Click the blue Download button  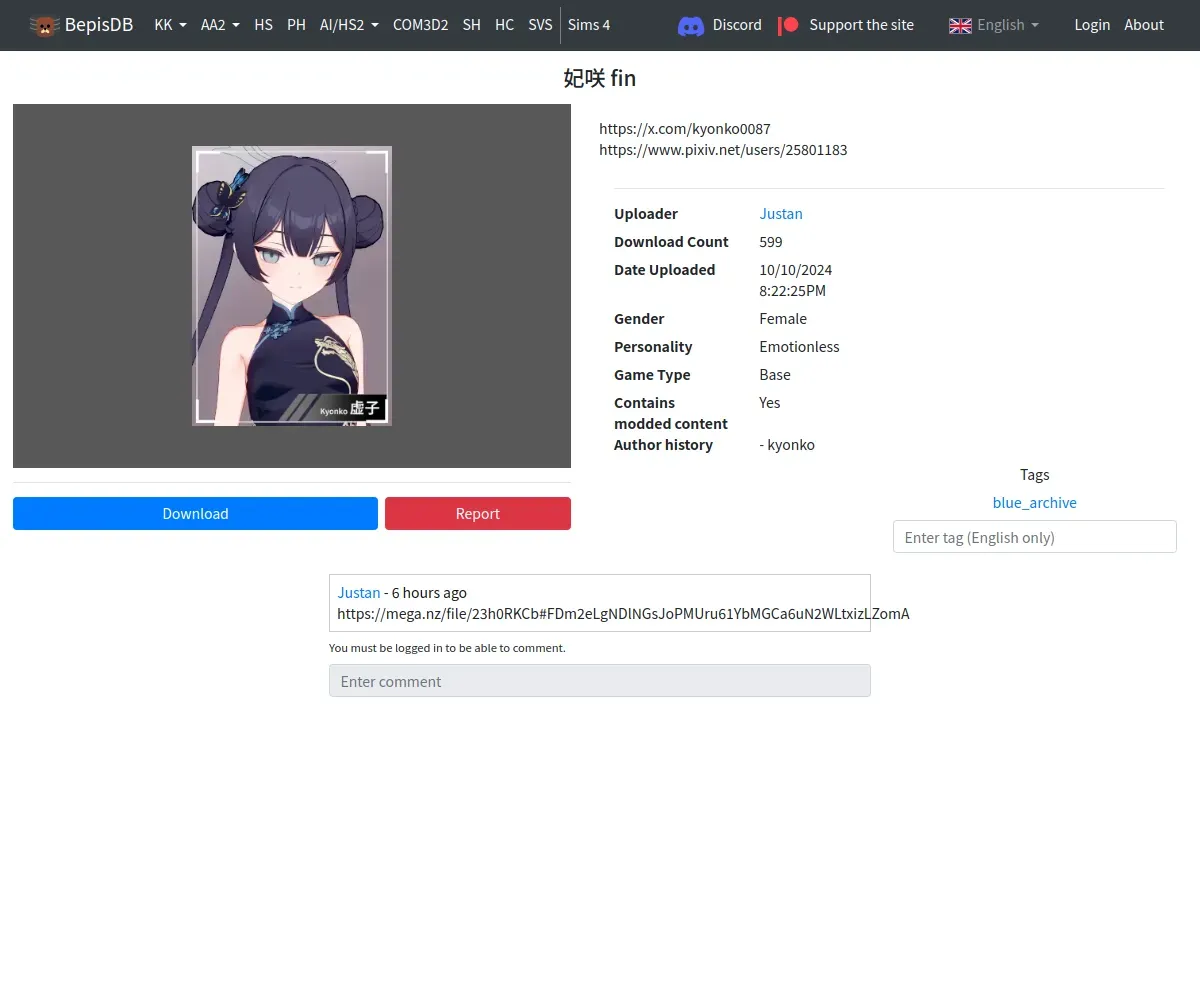[195, 513]
